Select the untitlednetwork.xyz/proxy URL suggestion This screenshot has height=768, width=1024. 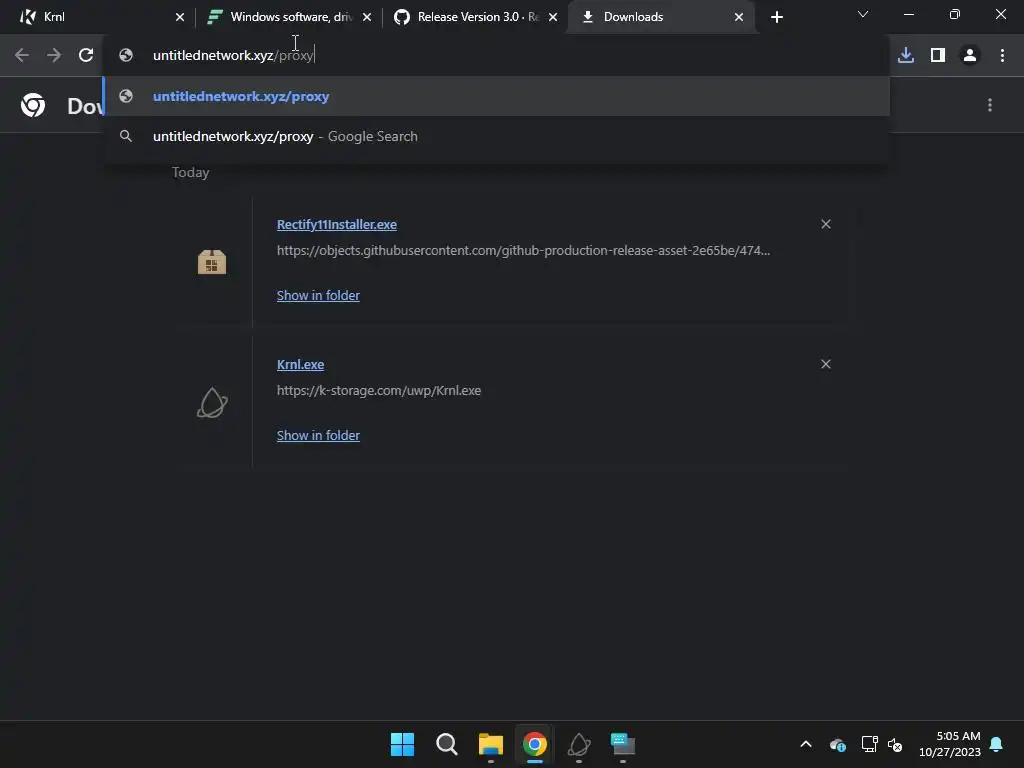tap(496, 97)
